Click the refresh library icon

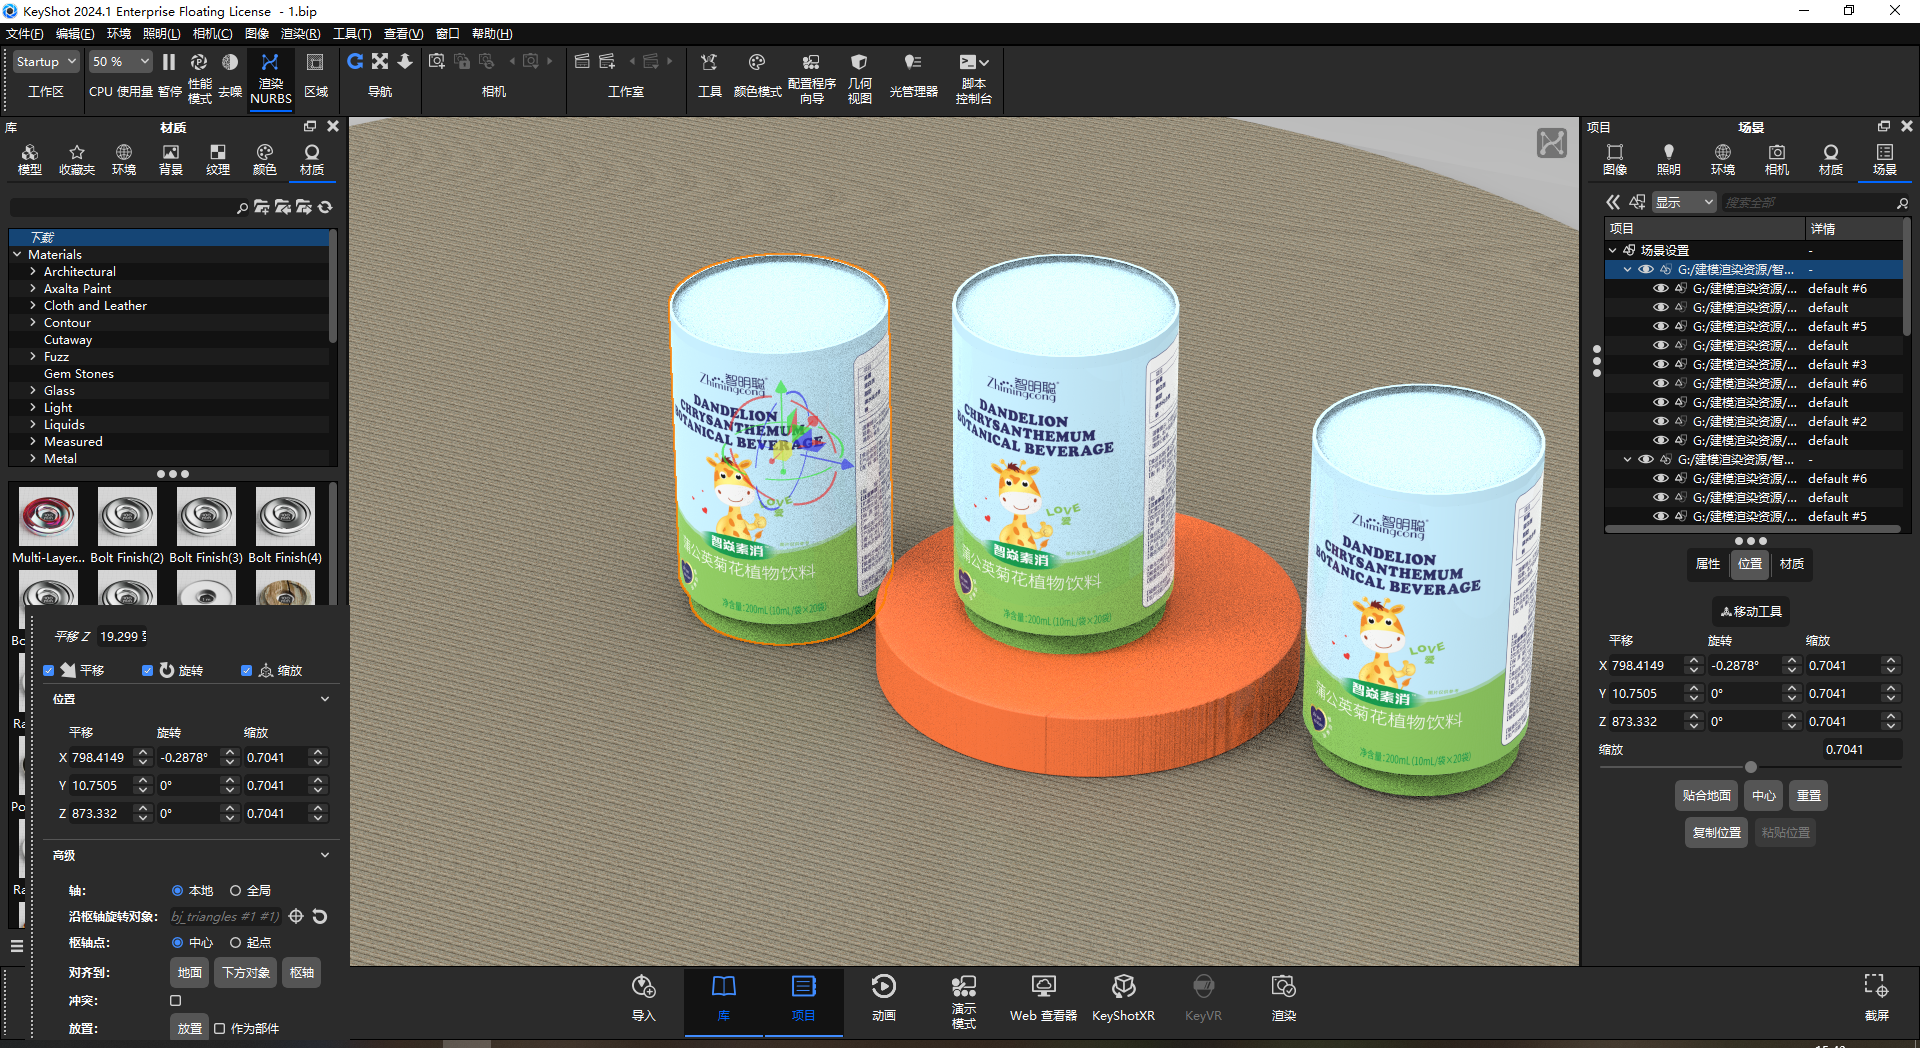[325, 207]
